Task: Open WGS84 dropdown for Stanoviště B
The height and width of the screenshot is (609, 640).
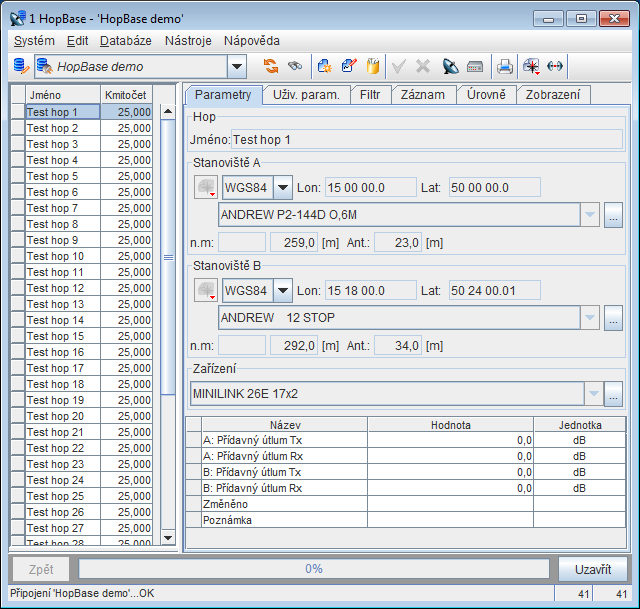Action: [x=283, y=290]
